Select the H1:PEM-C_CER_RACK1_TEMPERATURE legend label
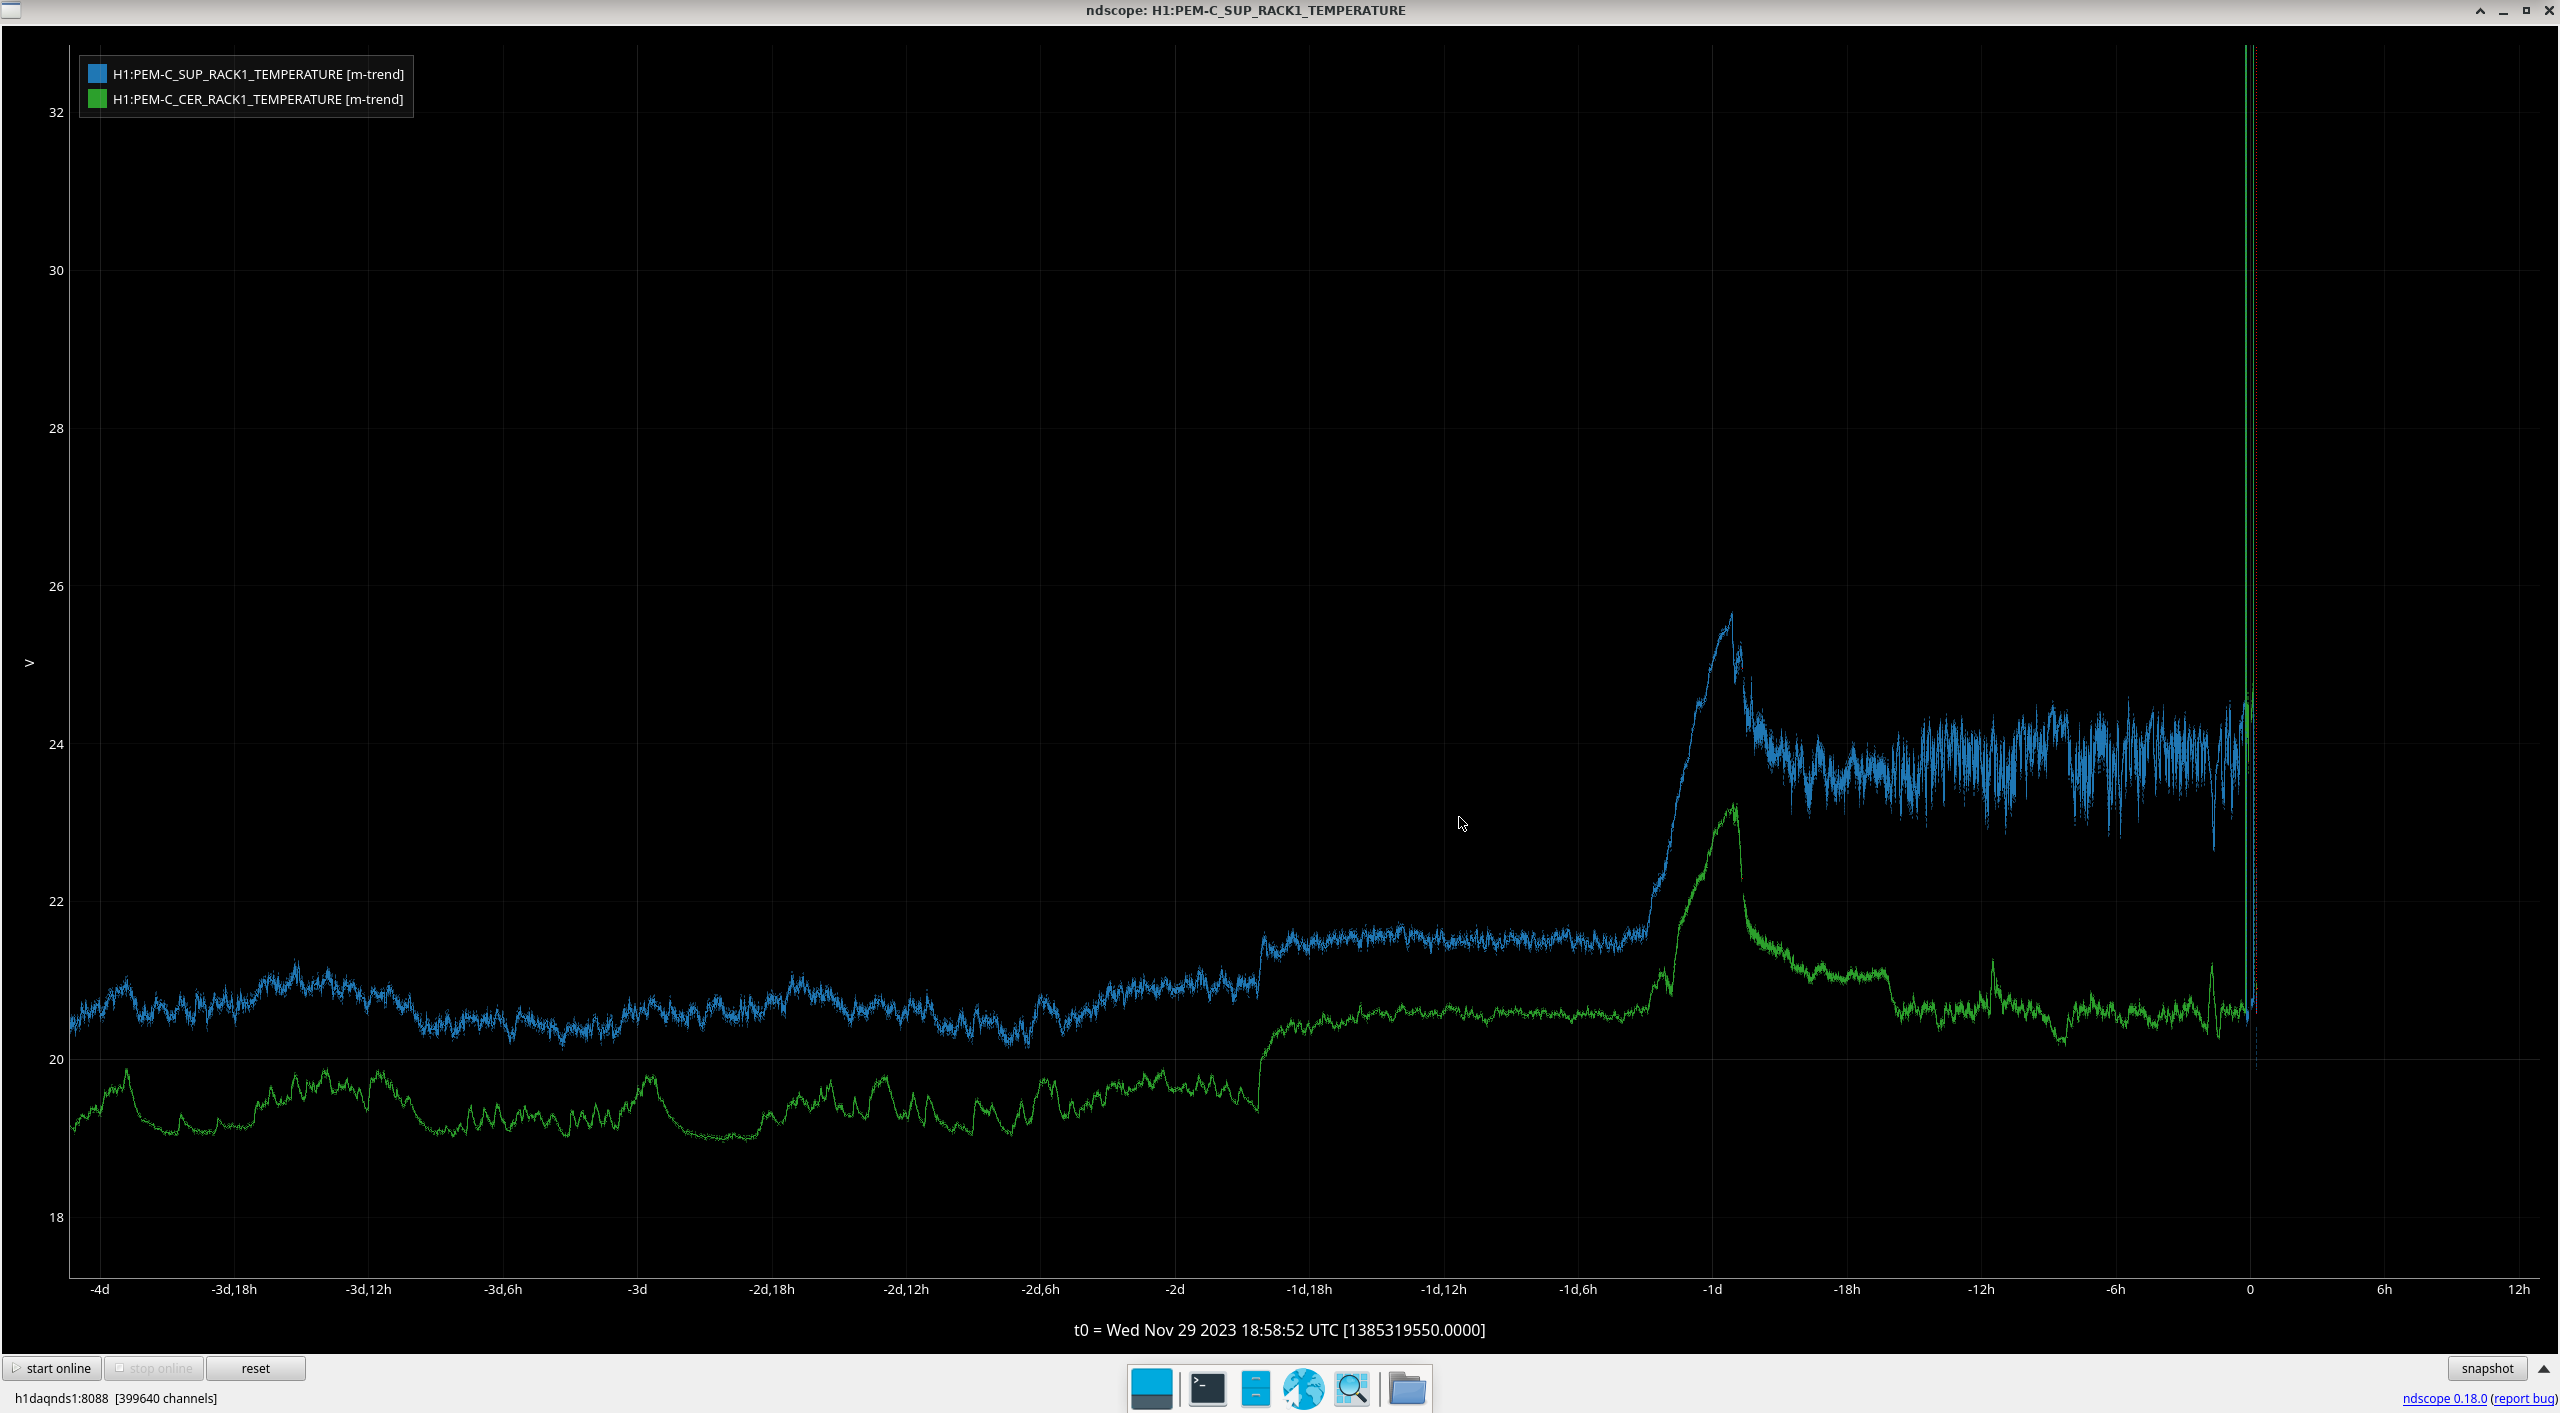This screenshot has width=2560, height=1413. [258, 99]
